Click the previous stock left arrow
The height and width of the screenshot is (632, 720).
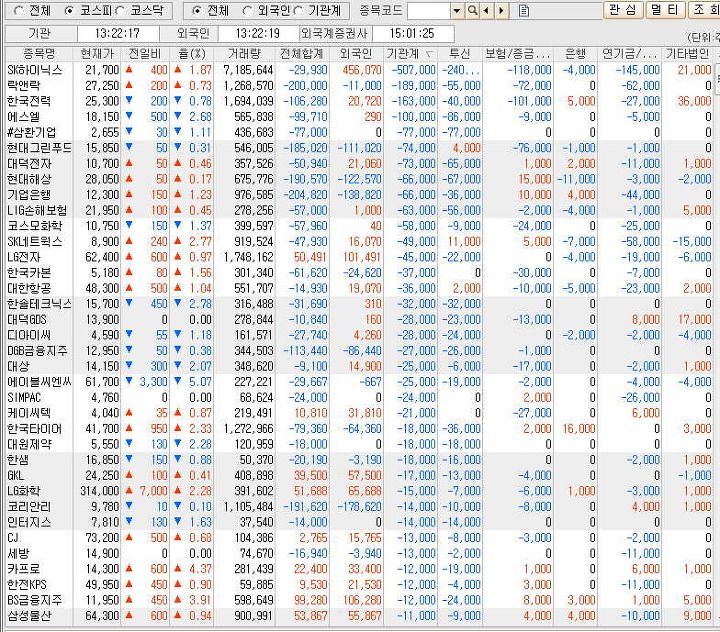(x=486, y=11)
